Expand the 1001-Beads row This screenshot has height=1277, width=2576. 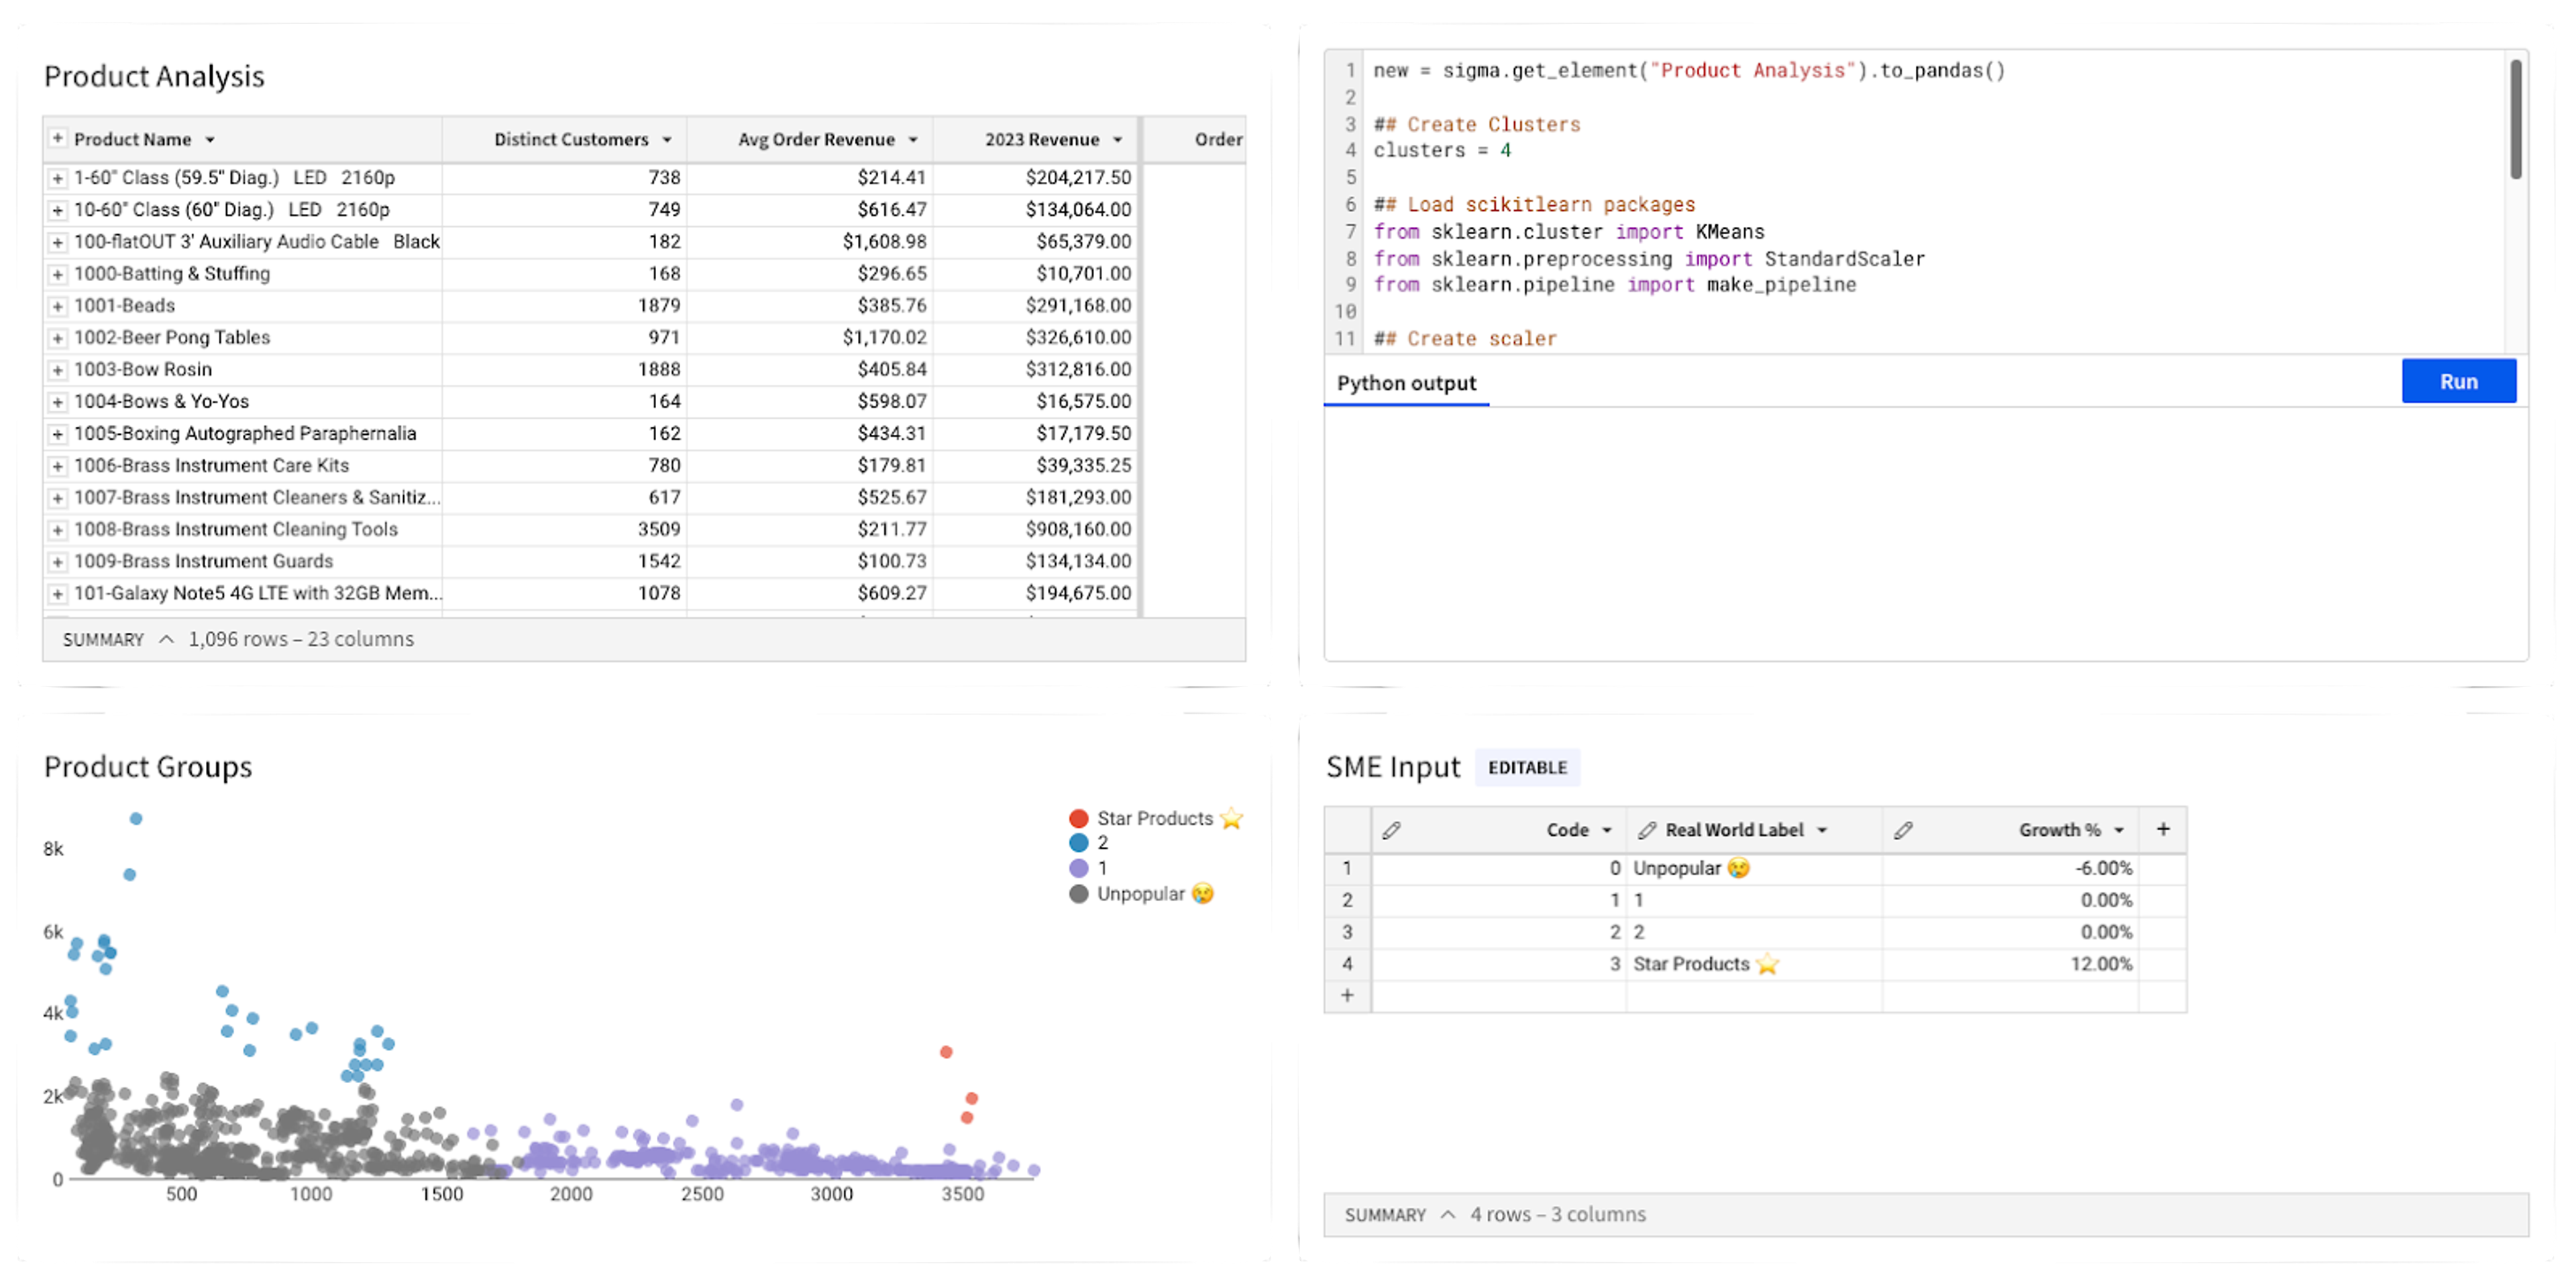point(58,306)
